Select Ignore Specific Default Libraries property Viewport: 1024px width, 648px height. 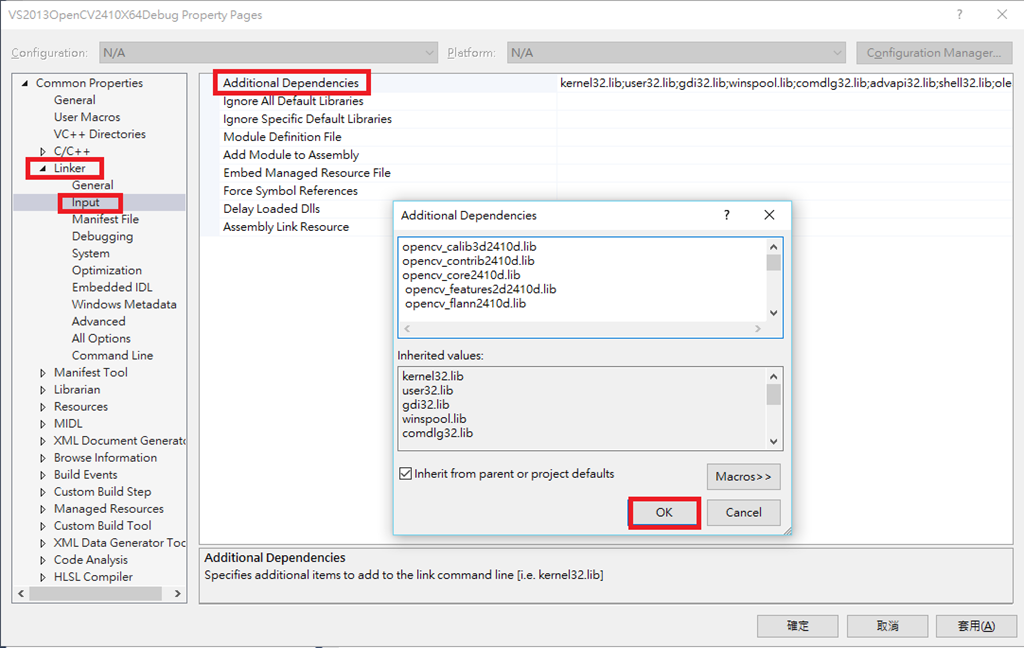308,119
